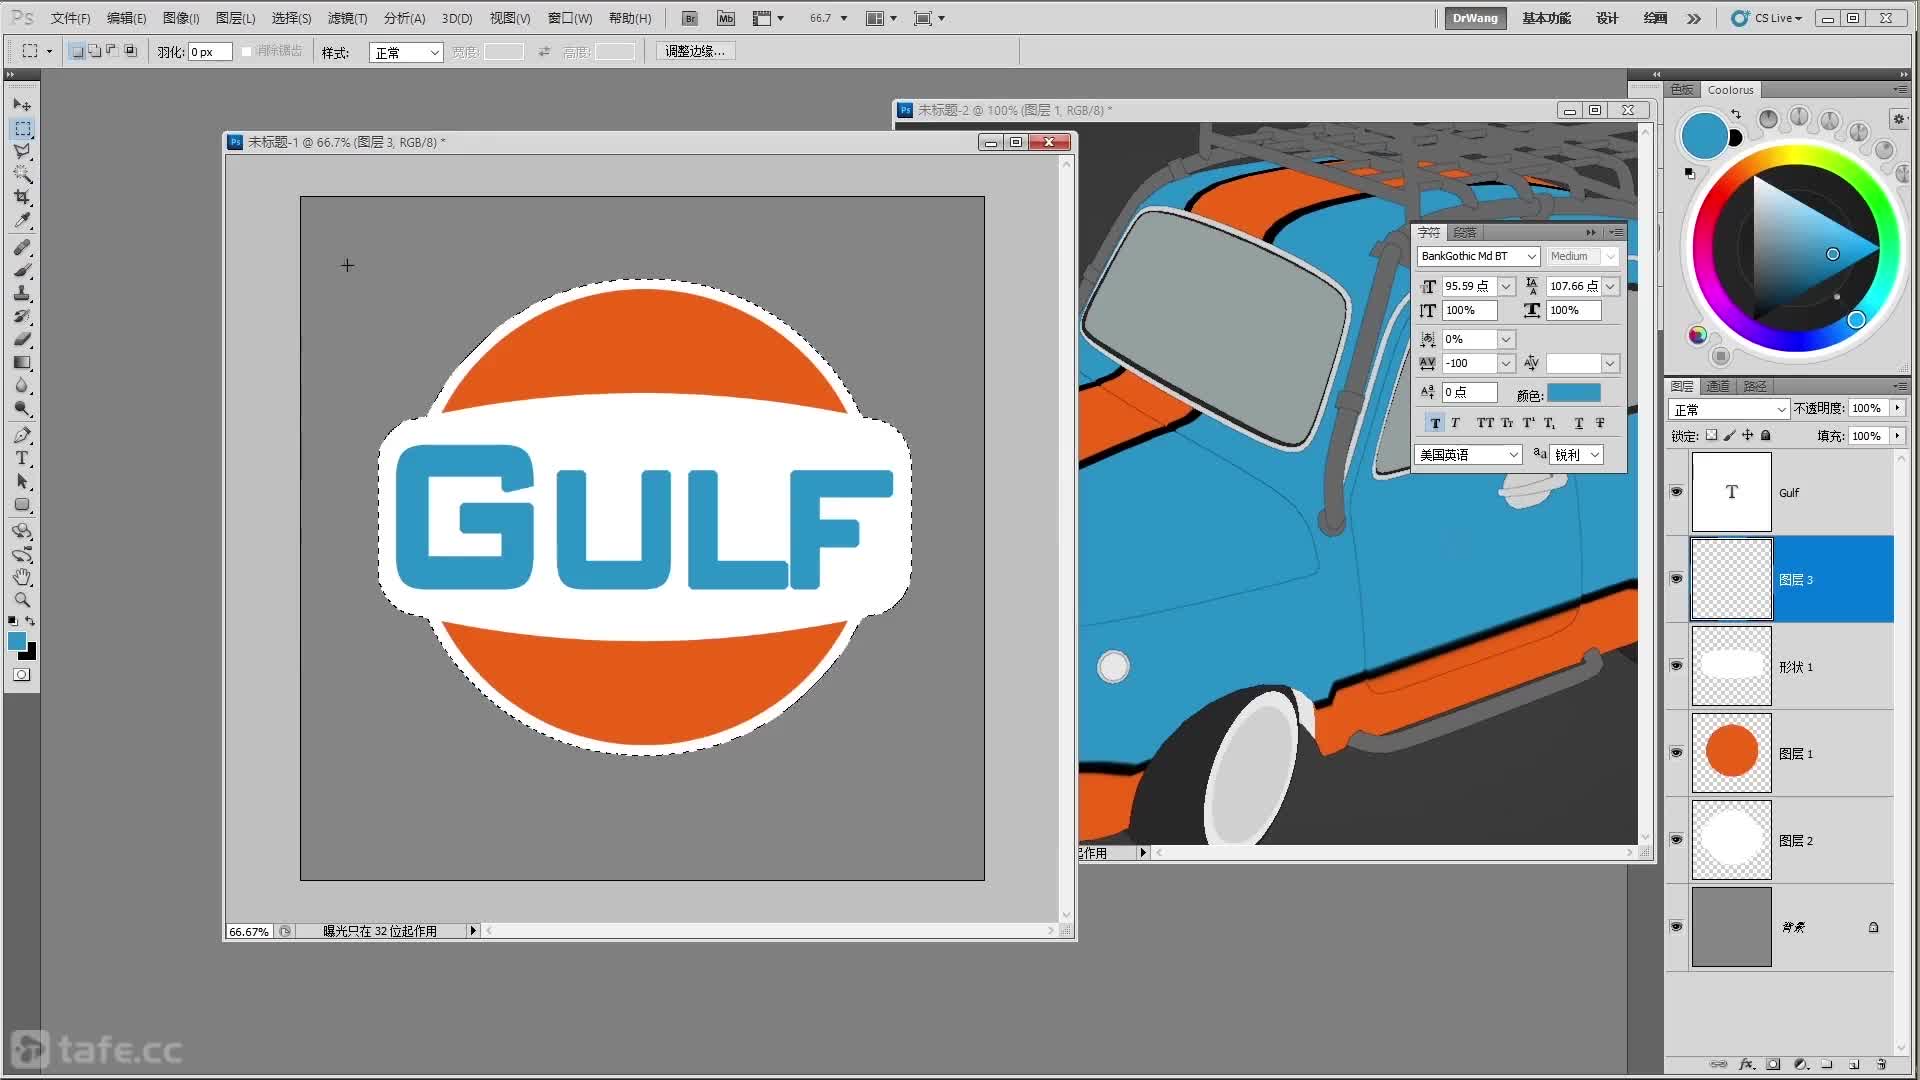
Task: Select the Magic Wand tool
Action: click(x=22, y=175)
